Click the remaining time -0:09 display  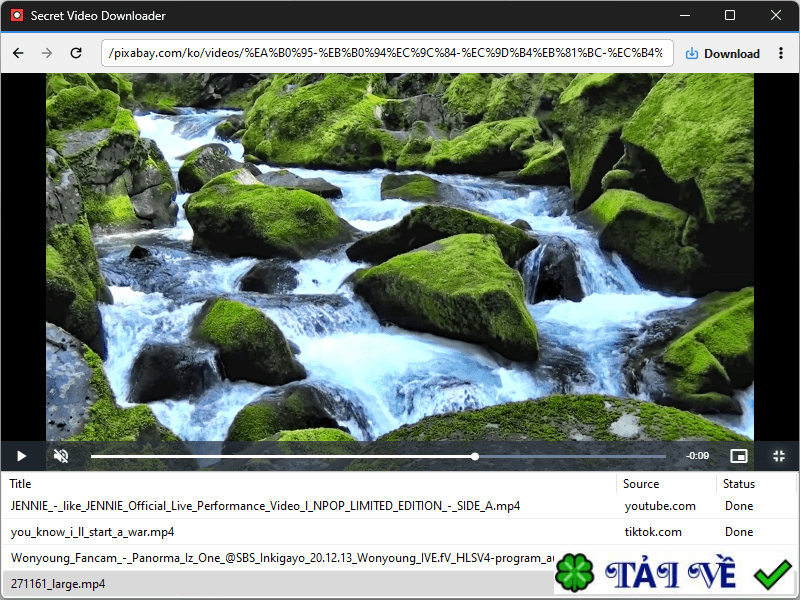(697, 456)
